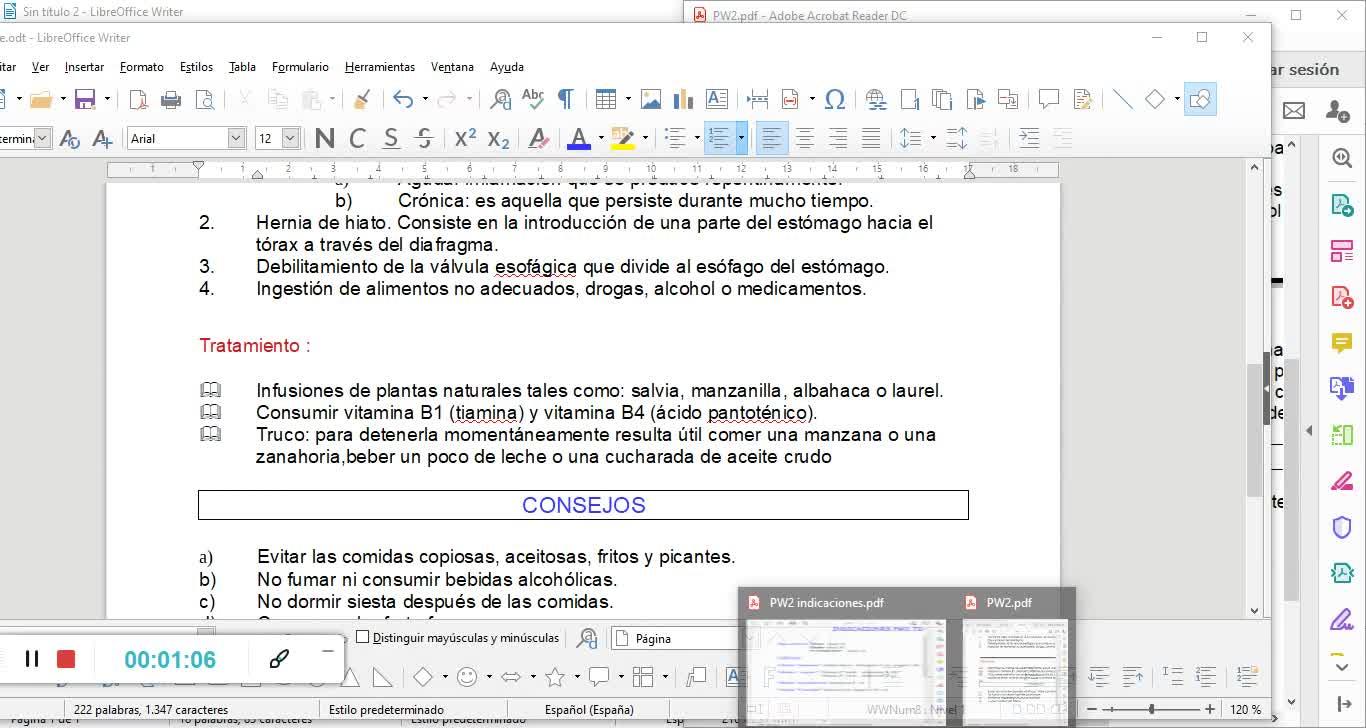This screenshot has width=1366, height=728.
Task: Open the paragraph style dropdown
Action: pos(44,138)
